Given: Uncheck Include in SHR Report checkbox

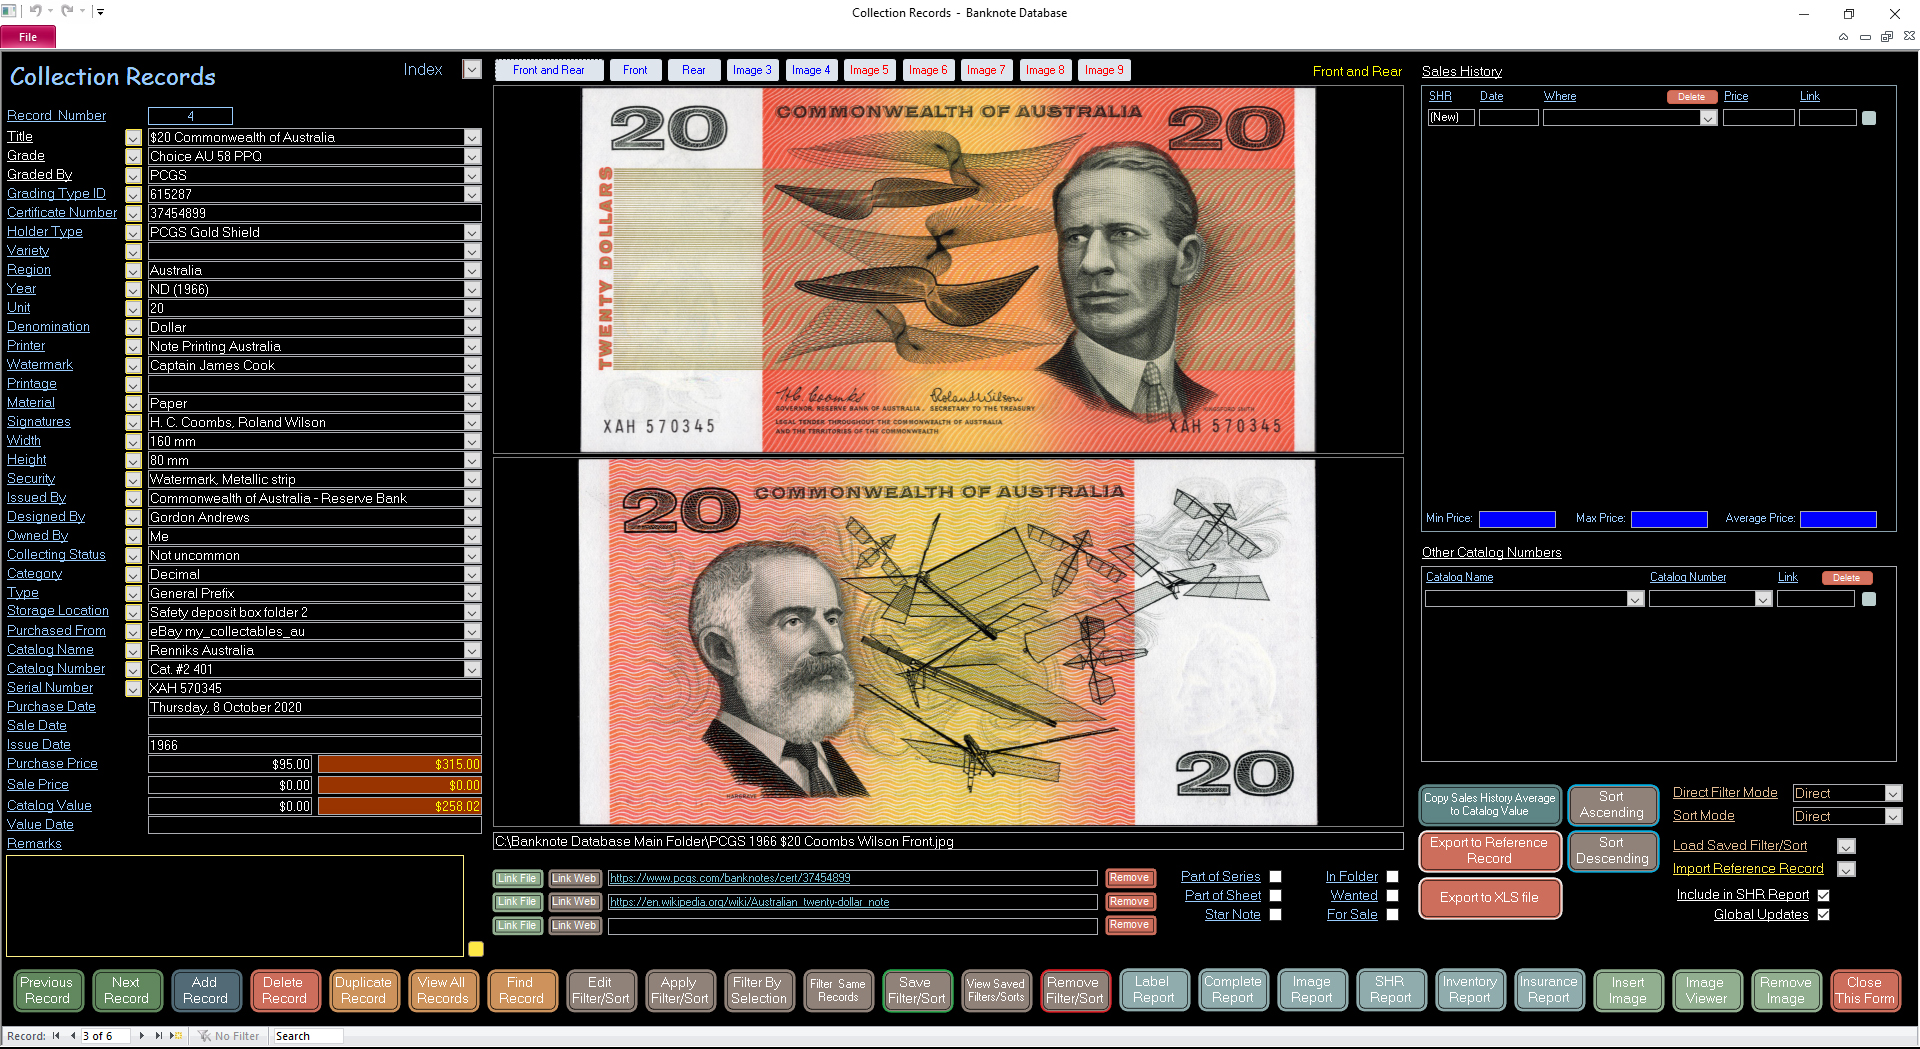Looking at the screenshot, I should click(x=1823, y=895).
